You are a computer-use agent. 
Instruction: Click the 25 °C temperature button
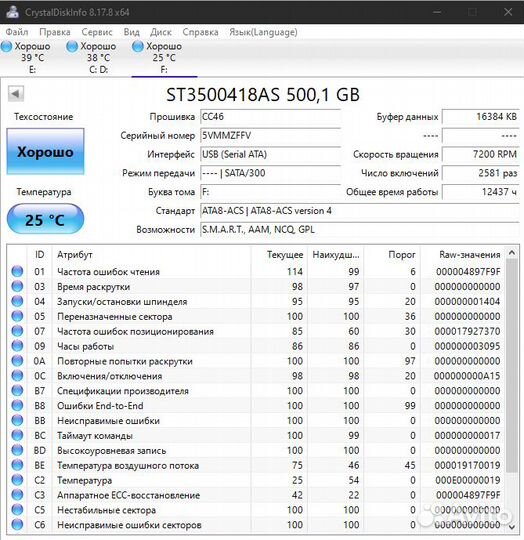coord(45,219)
